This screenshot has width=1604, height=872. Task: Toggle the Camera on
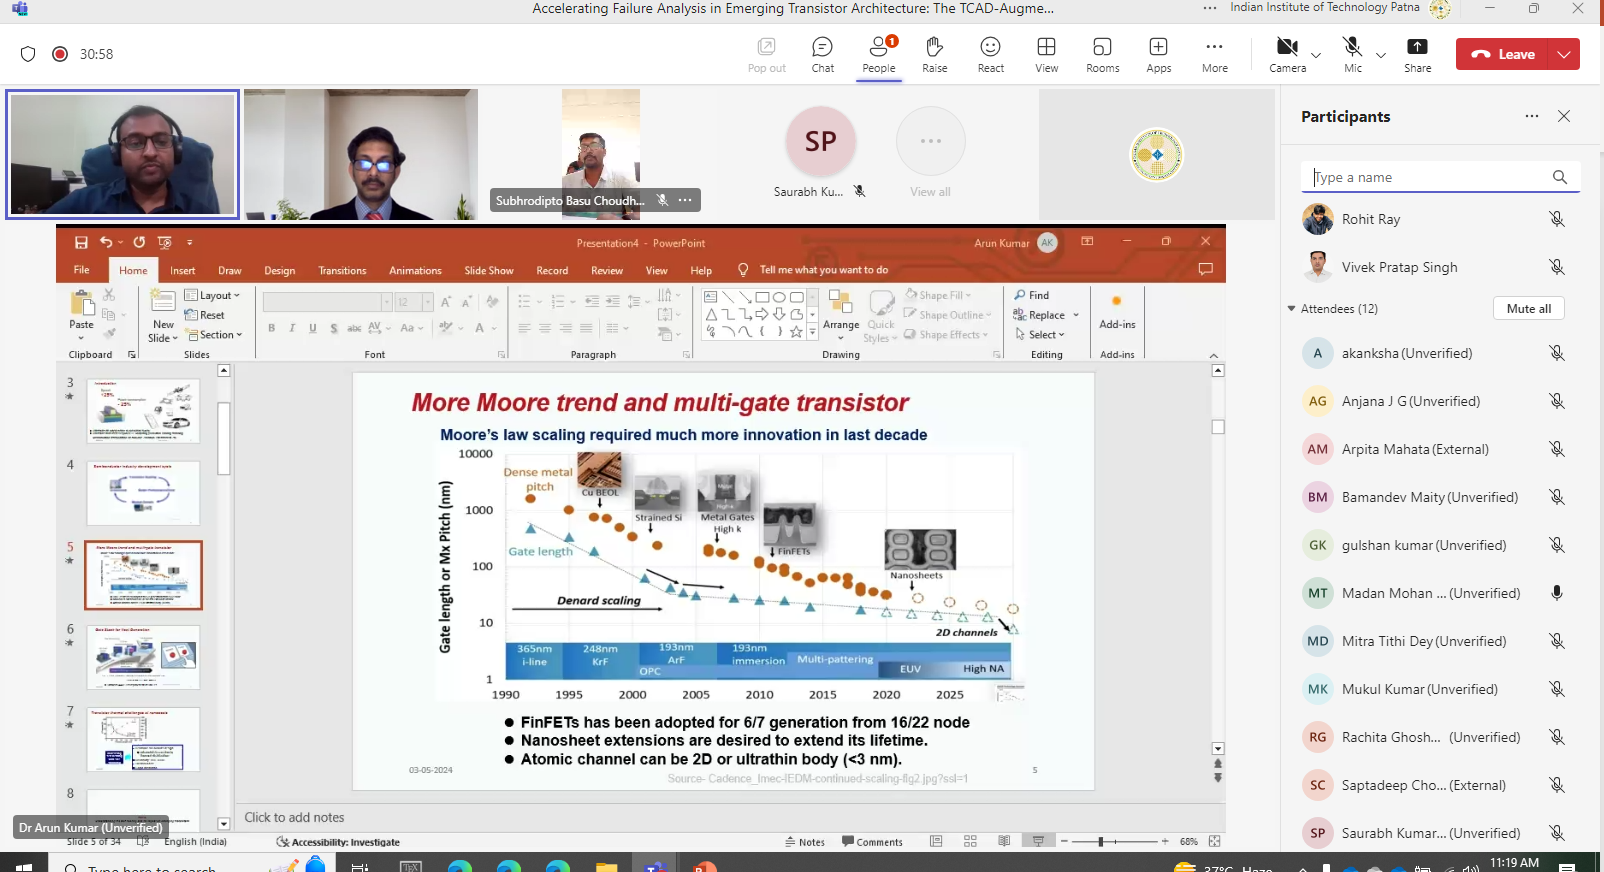coord(1287,54)
